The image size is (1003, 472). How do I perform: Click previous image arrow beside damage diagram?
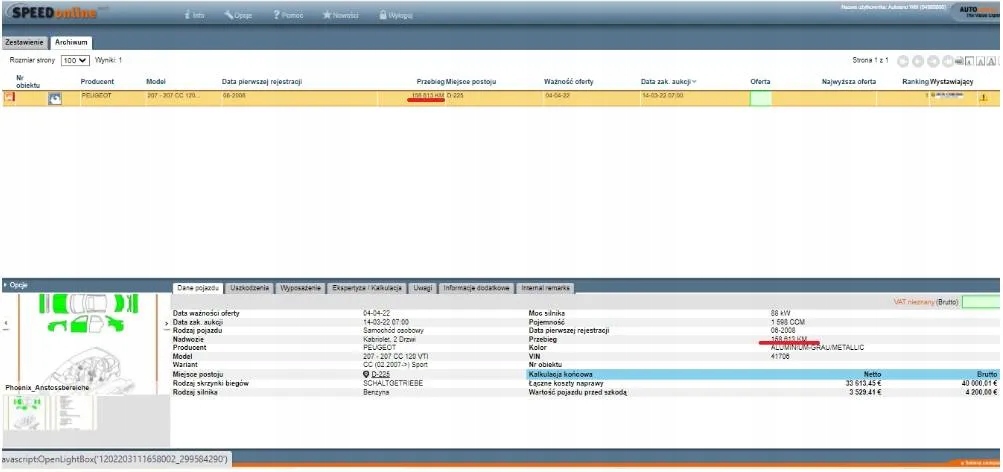6,323
